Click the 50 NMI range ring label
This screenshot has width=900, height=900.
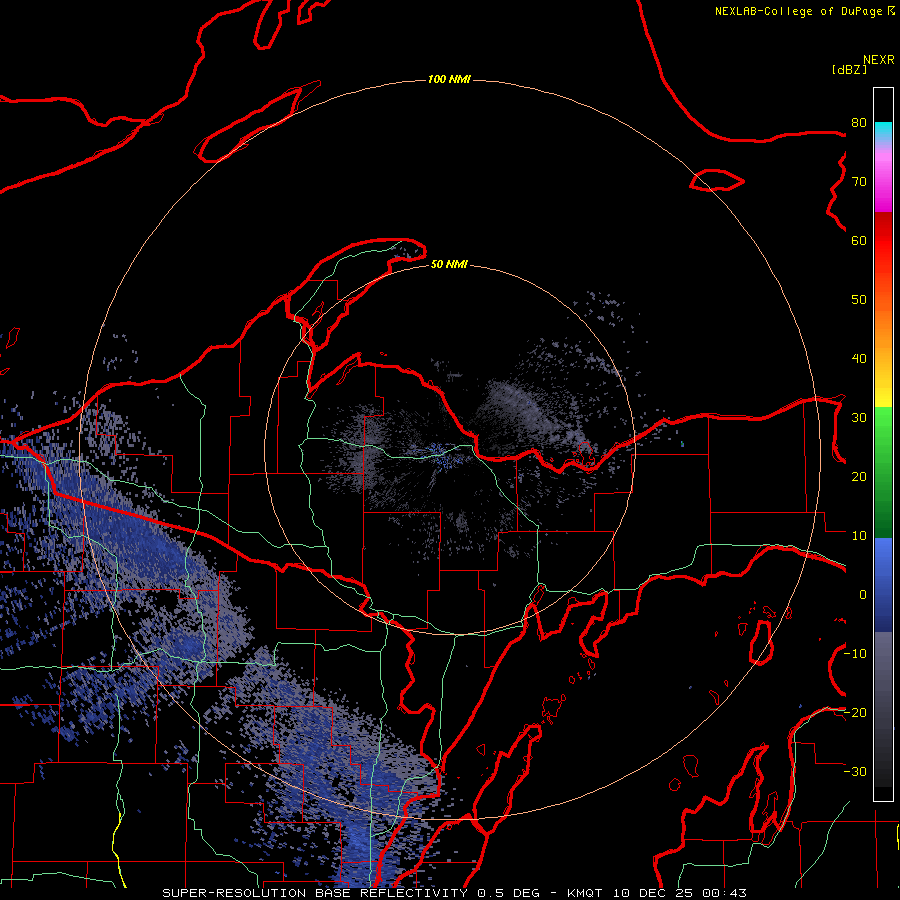(449, 265)
